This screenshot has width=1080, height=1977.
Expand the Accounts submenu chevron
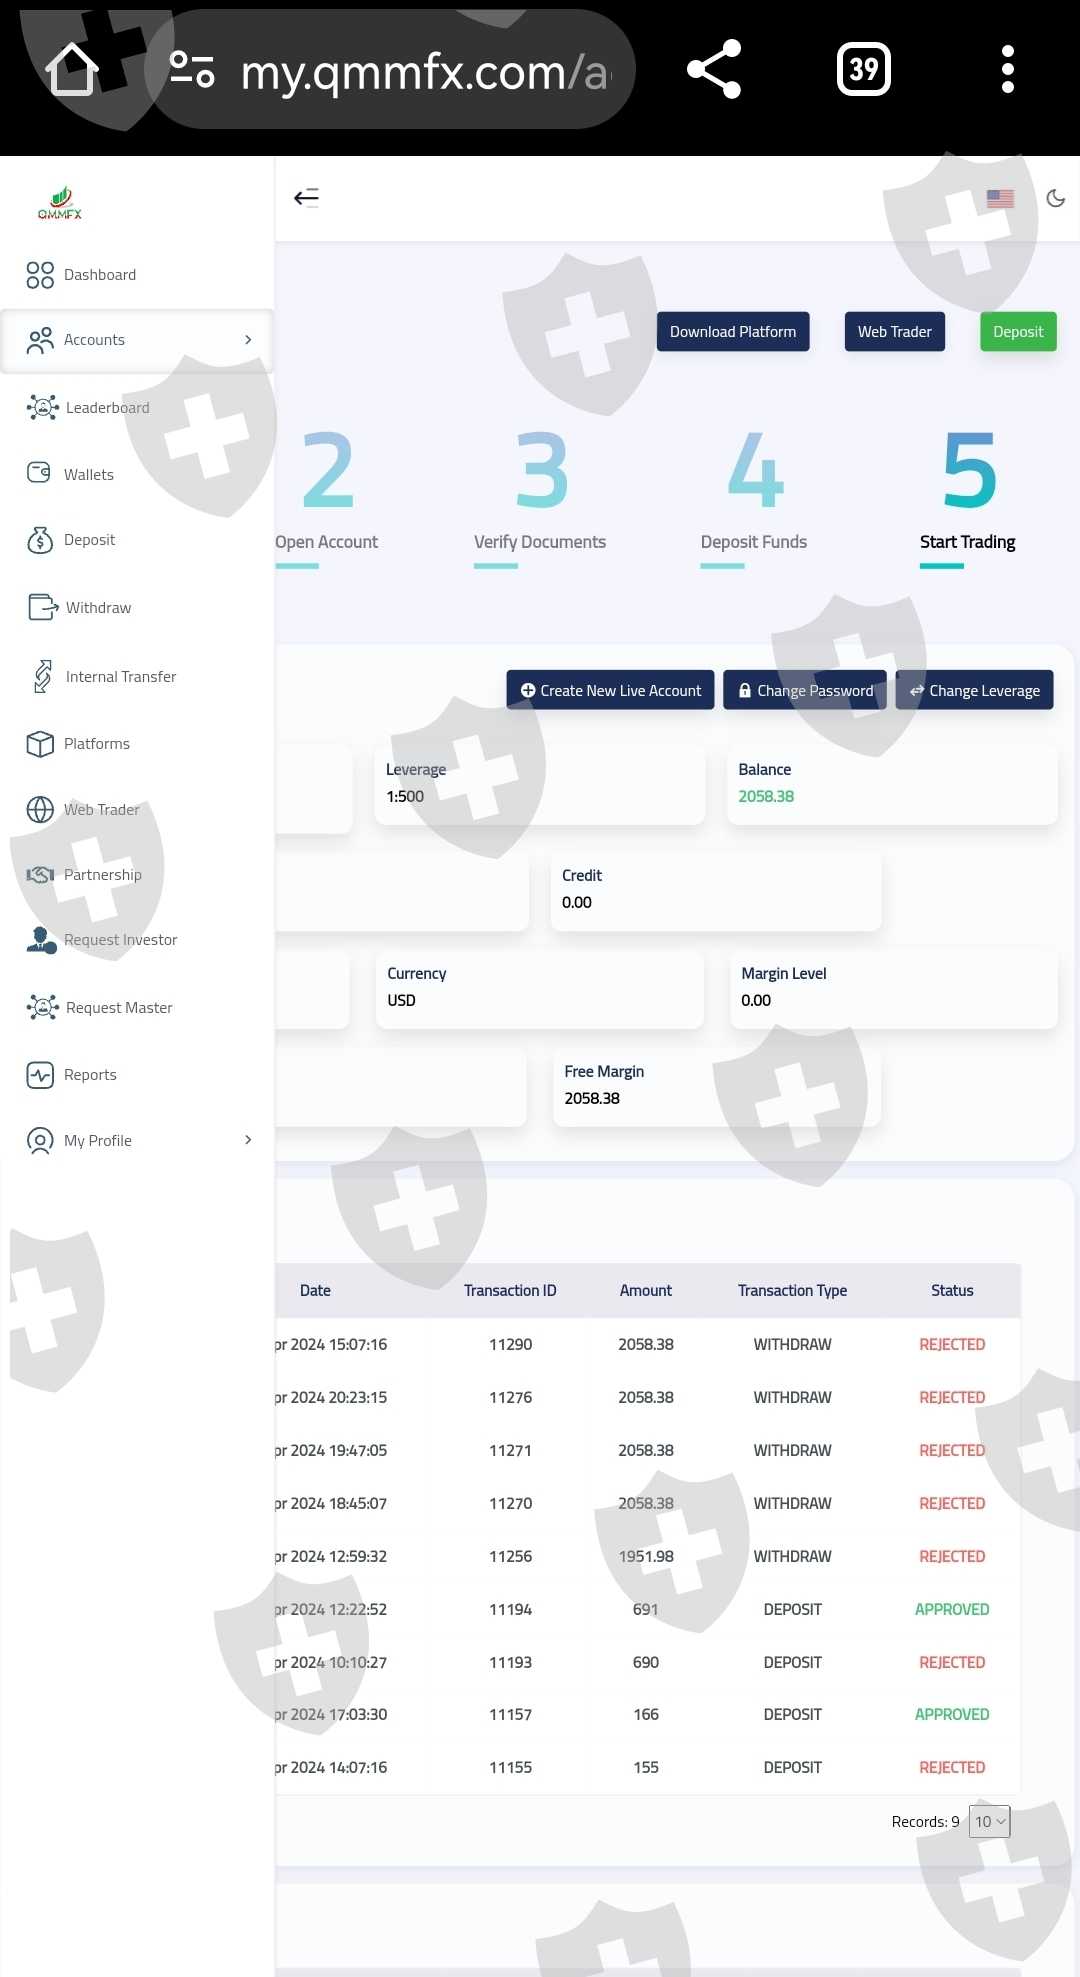[248, 340]
